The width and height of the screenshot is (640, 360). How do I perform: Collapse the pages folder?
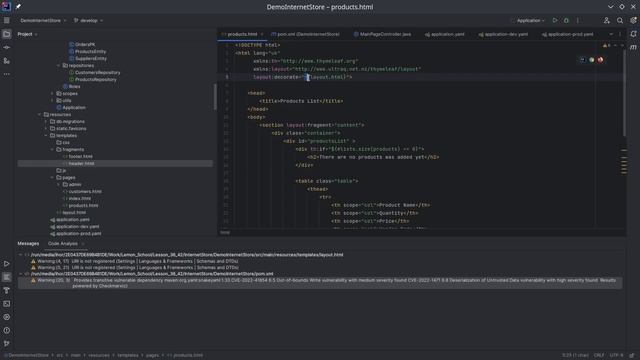click(52, 178)
